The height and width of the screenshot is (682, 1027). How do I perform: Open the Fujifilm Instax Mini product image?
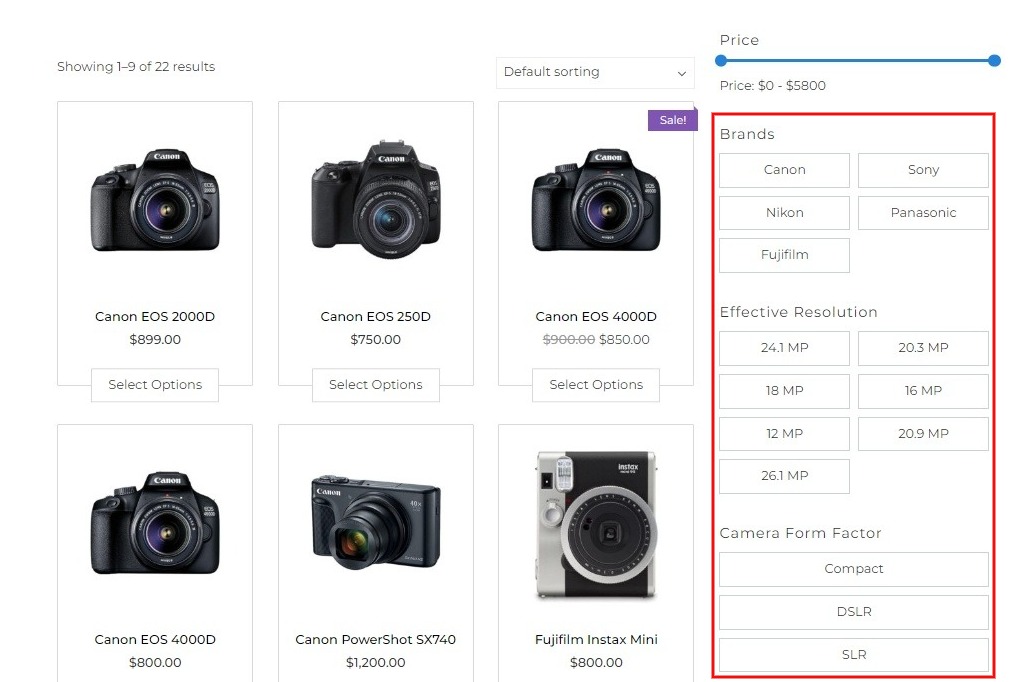(x=596, y=525)
